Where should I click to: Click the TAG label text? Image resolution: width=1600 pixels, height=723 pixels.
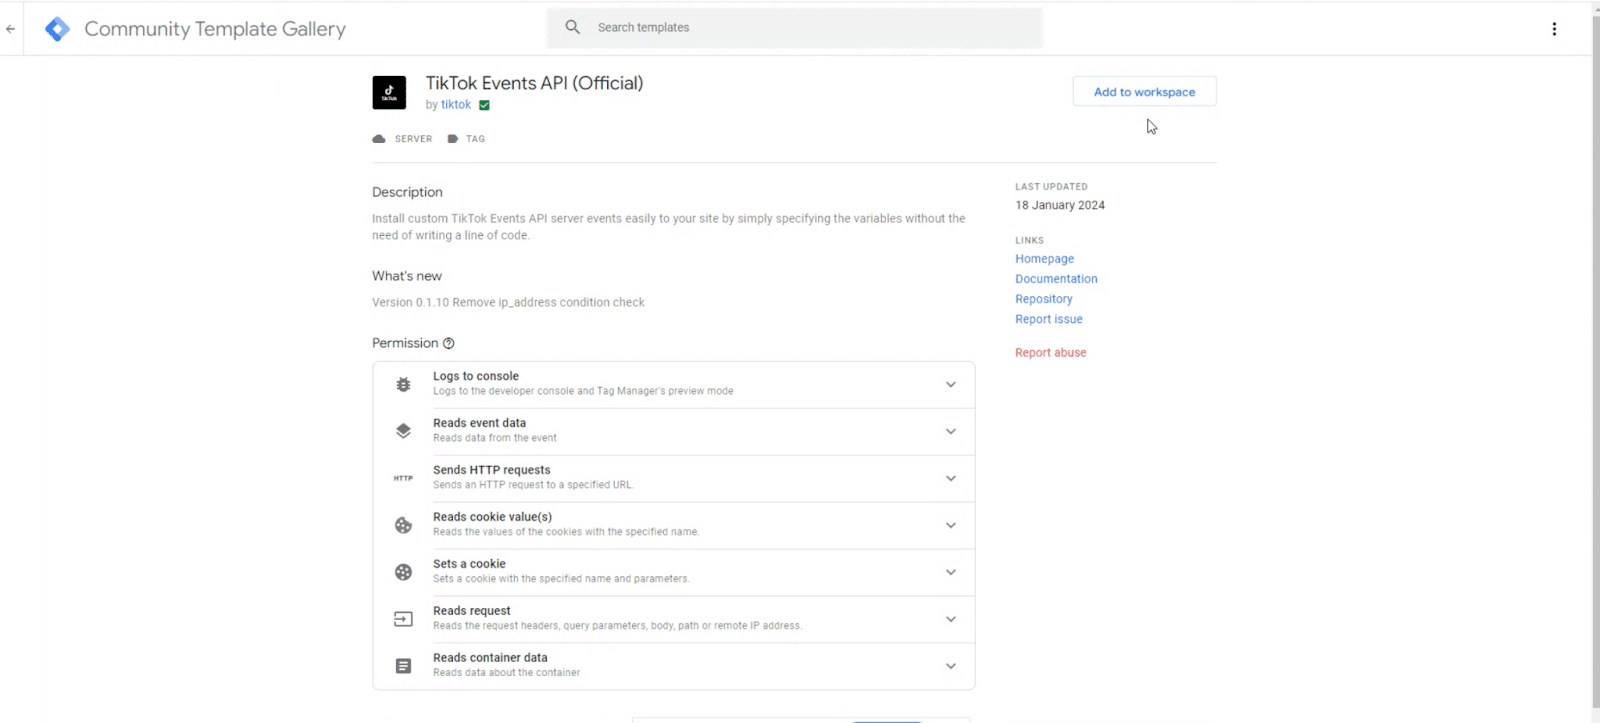pos(475,139)
